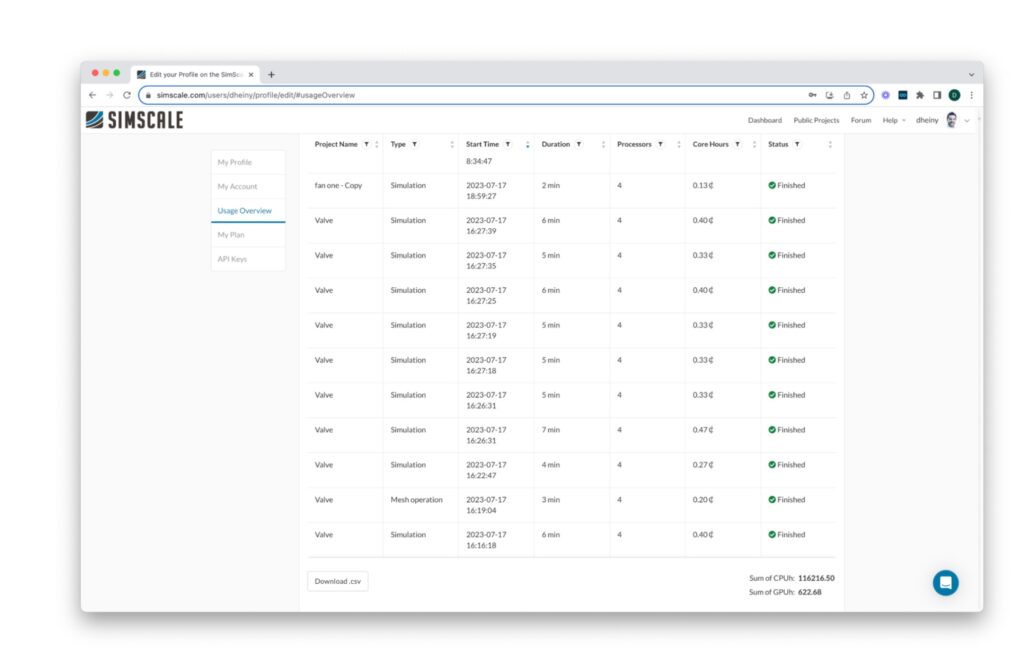Open the Processors column filter funnel
The width and height of the screenshot is (1024, 655).
click(x=661, y=144)
